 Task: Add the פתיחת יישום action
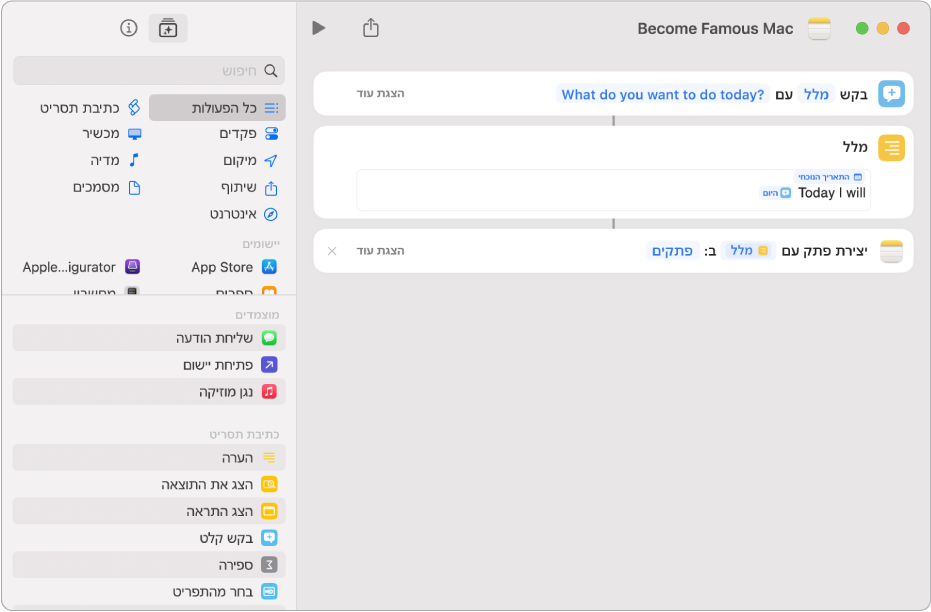pyautogui.click(x=149, y=364)
